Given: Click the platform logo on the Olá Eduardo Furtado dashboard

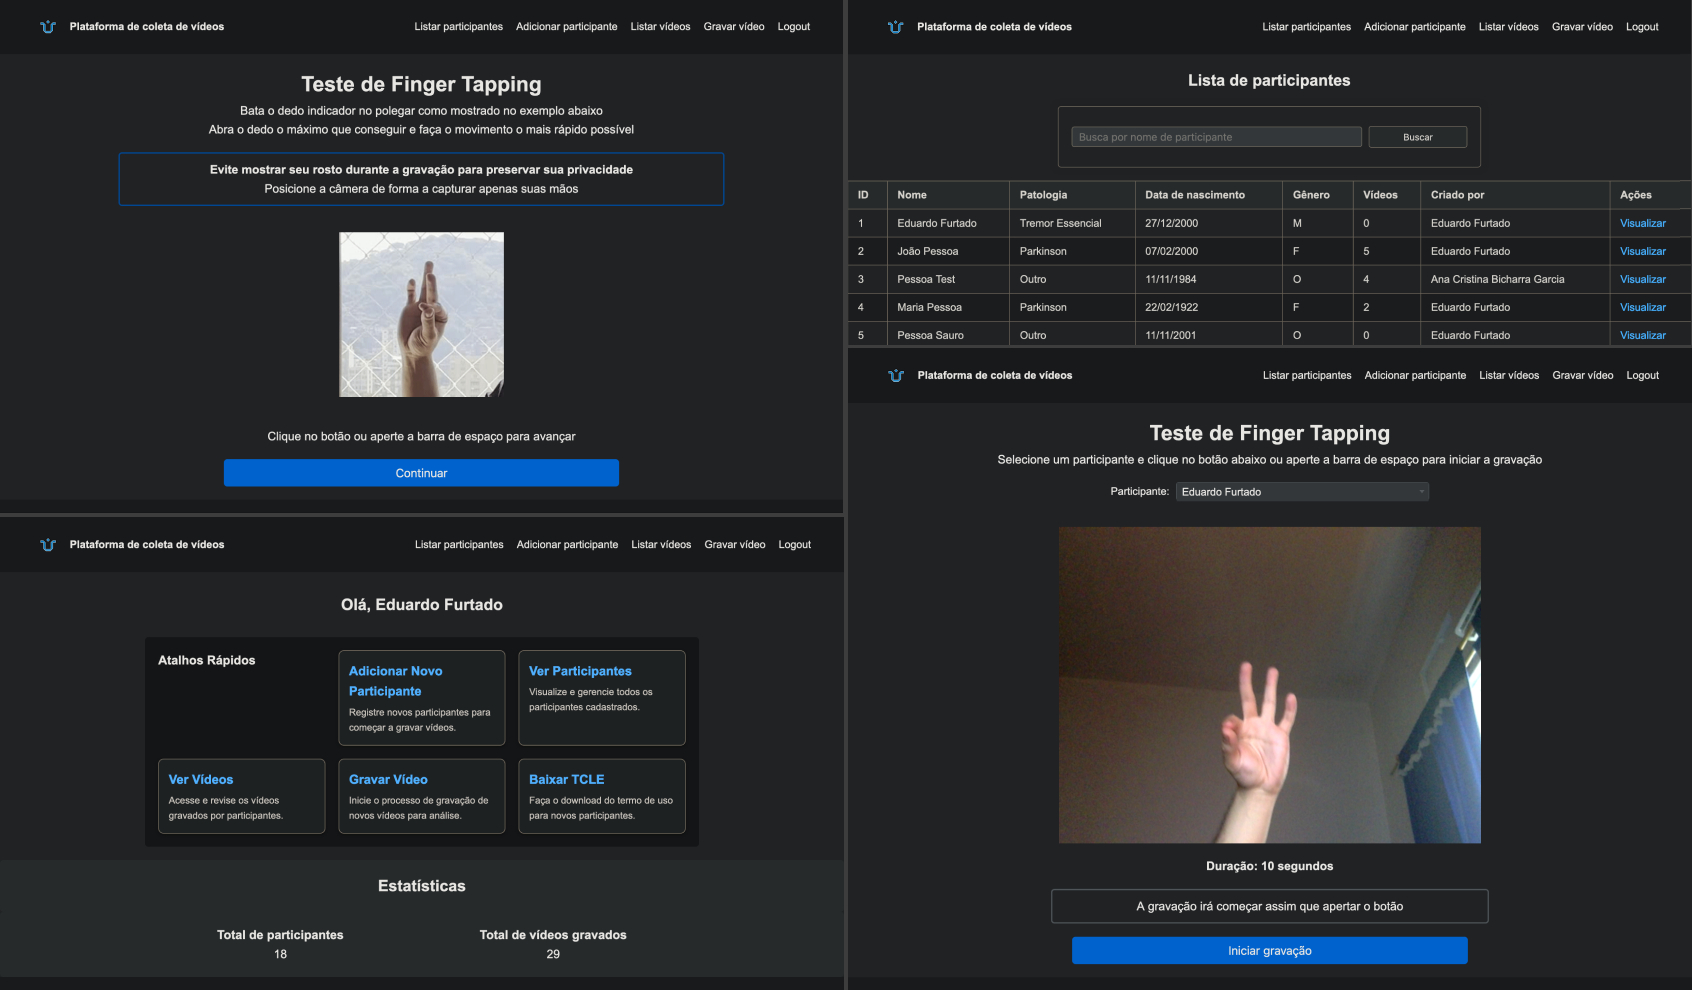Looking at the screenshot, I should 48,545.
